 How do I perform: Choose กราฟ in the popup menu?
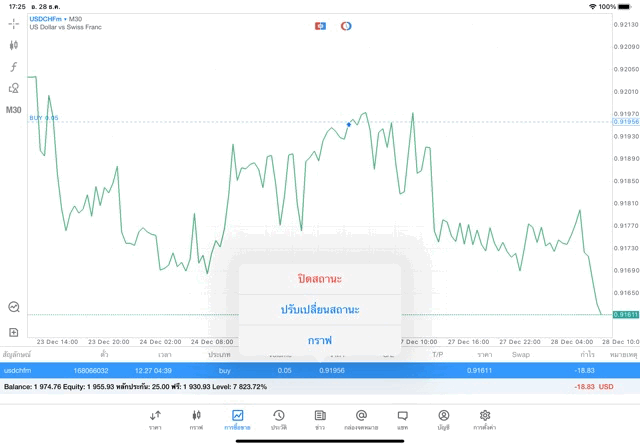319,340
